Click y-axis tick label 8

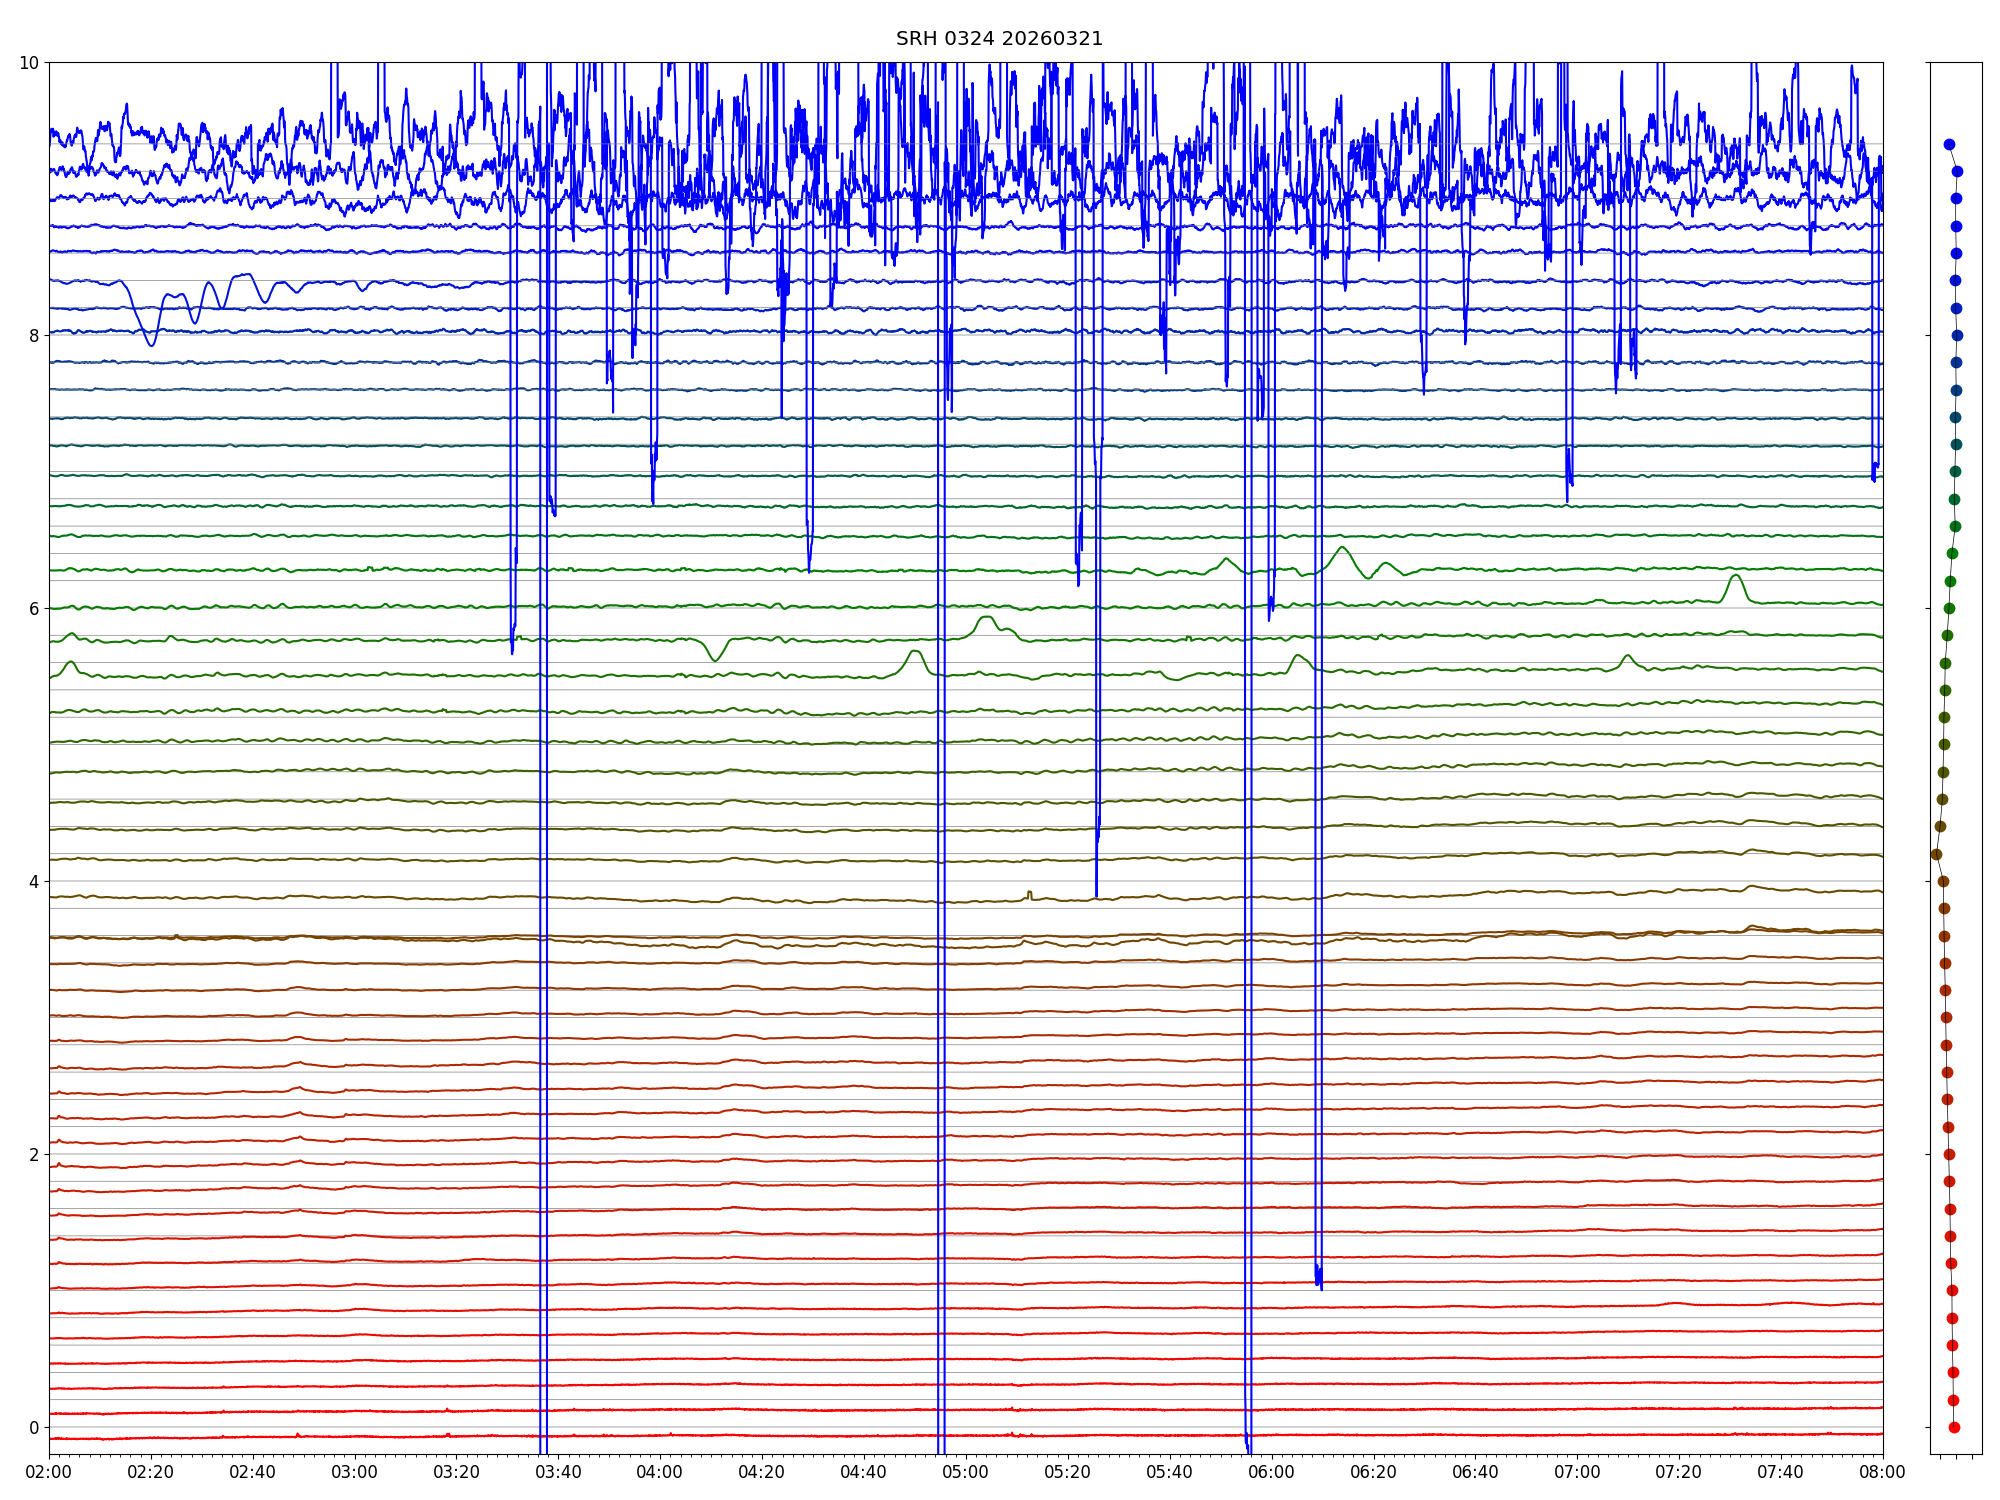[34, 336]
